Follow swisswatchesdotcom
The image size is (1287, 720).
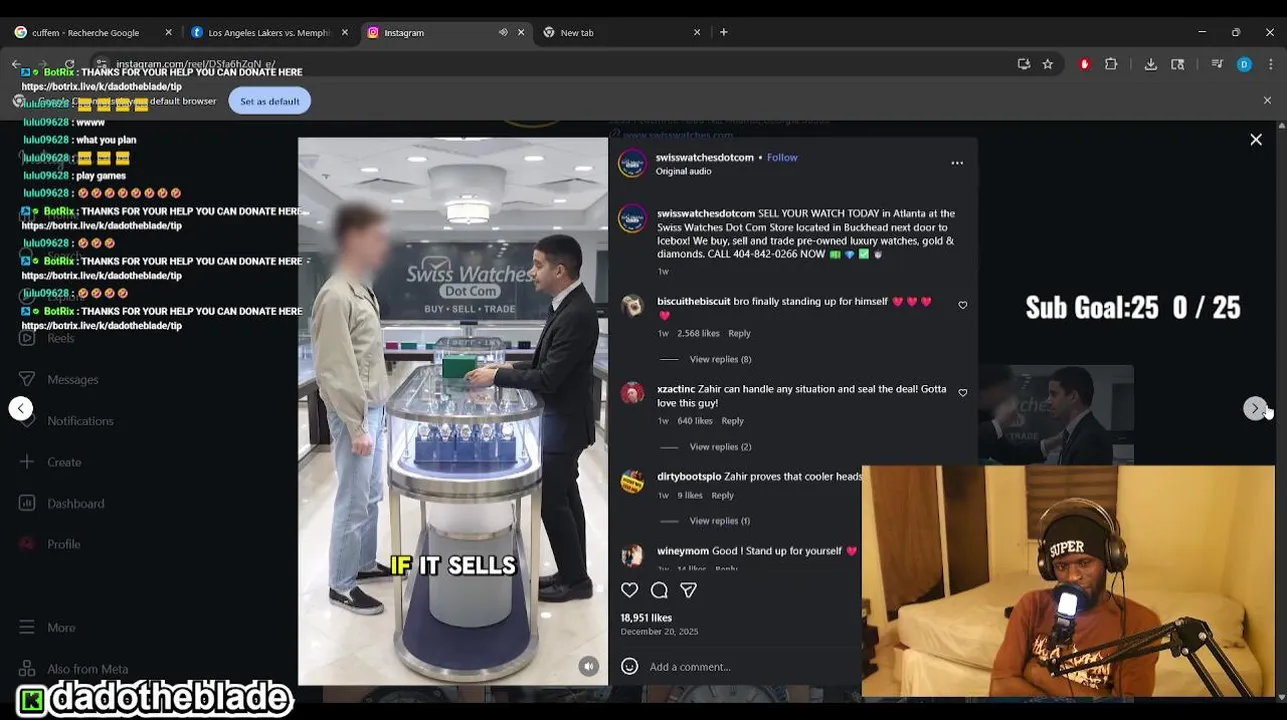coord(782,157)
